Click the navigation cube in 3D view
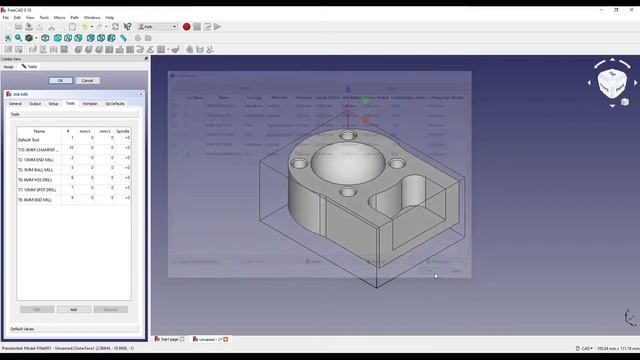 [x=612, y=83]
